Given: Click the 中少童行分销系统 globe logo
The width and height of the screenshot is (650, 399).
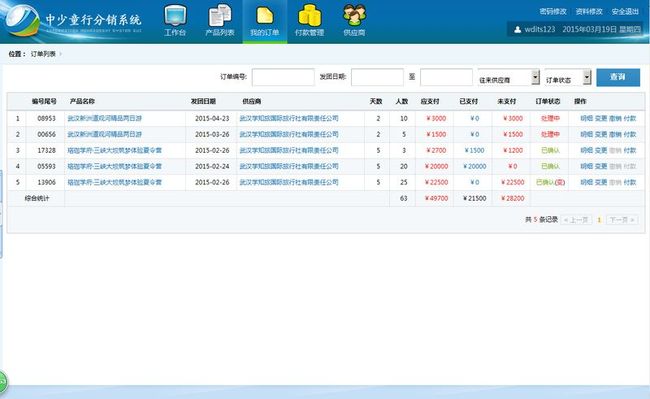Looking at the screenshot, I should tap(23, 21).
